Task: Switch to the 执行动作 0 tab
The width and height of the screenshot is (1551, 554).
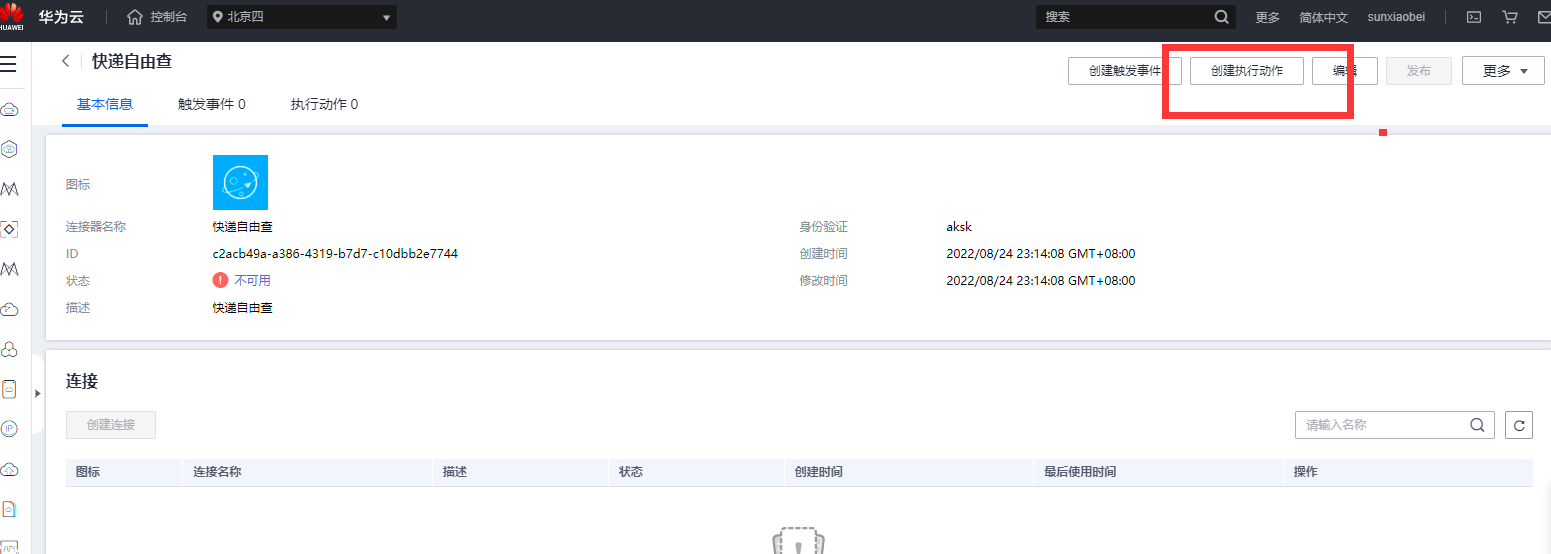Action: (x=324, y=104)
